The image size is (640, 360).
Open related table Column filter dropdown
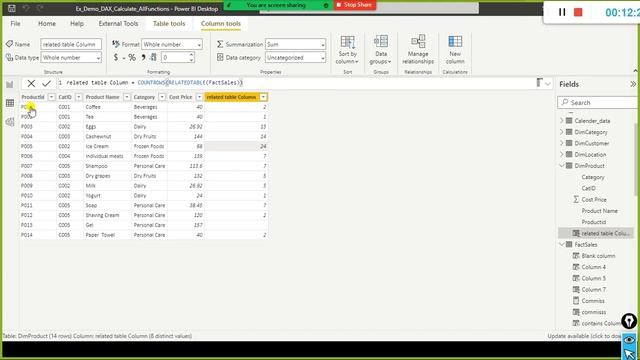[263, 97]
